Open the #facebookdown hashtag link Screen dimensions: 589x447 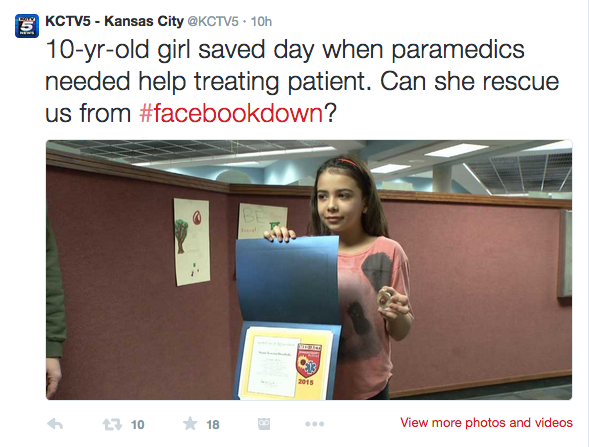[231, 113]
